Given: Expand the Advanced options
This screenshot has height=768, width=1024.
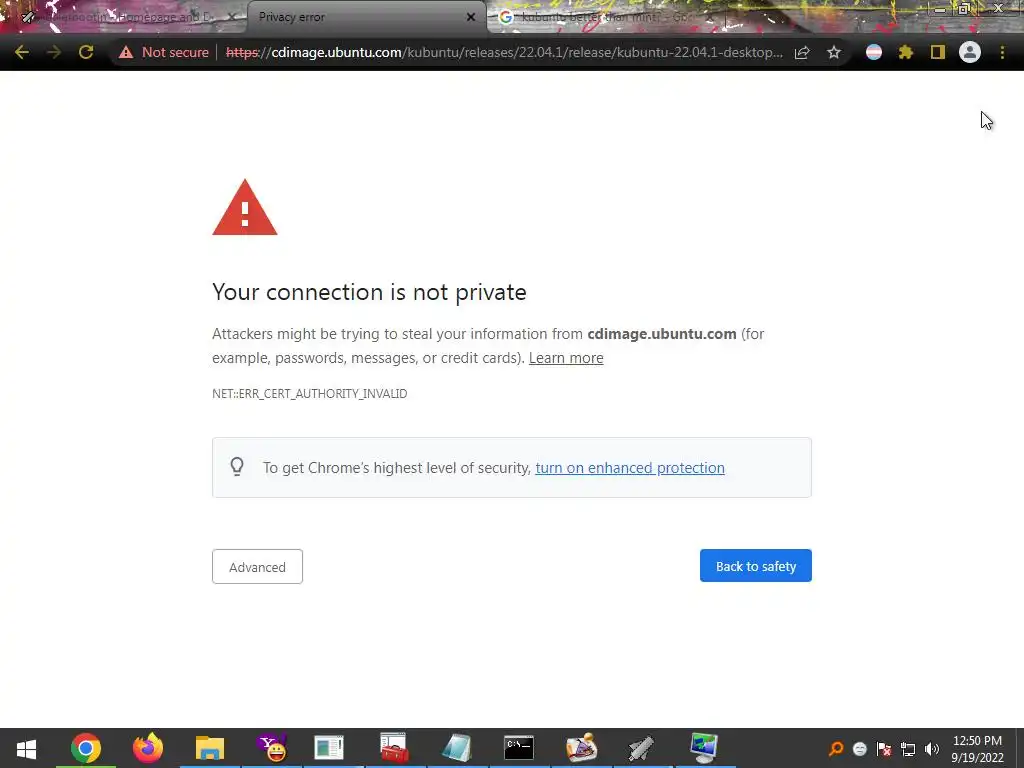Looking at the screenshot, I should point(257,566).
